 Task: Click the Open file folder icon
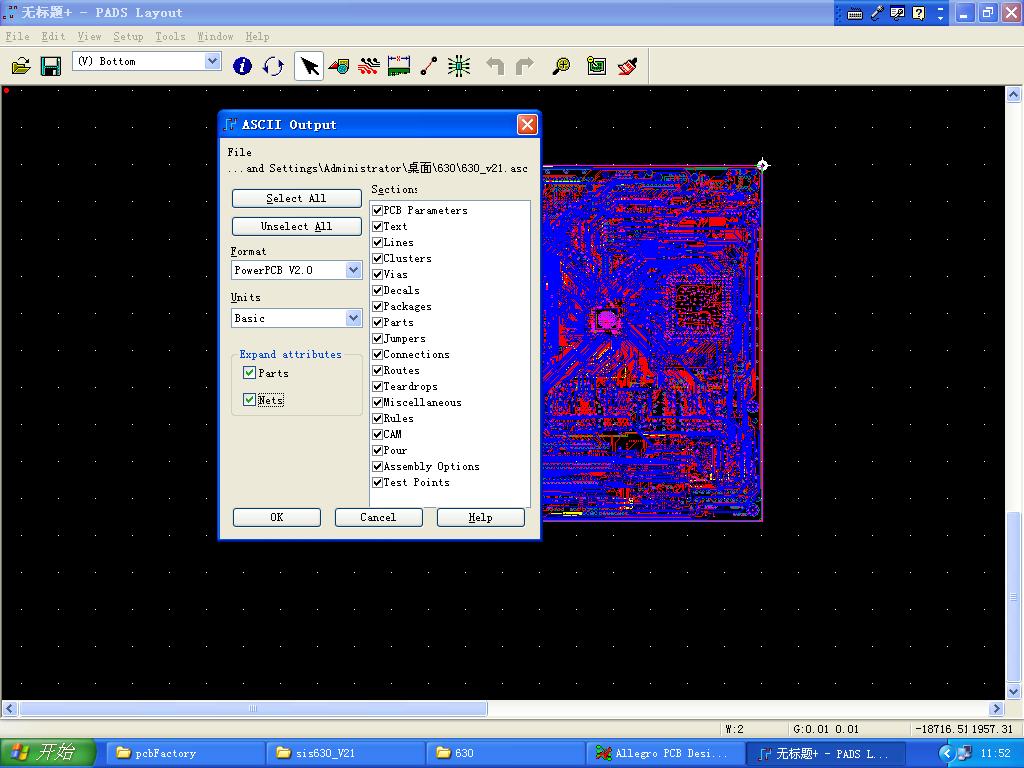click(21, 66)
